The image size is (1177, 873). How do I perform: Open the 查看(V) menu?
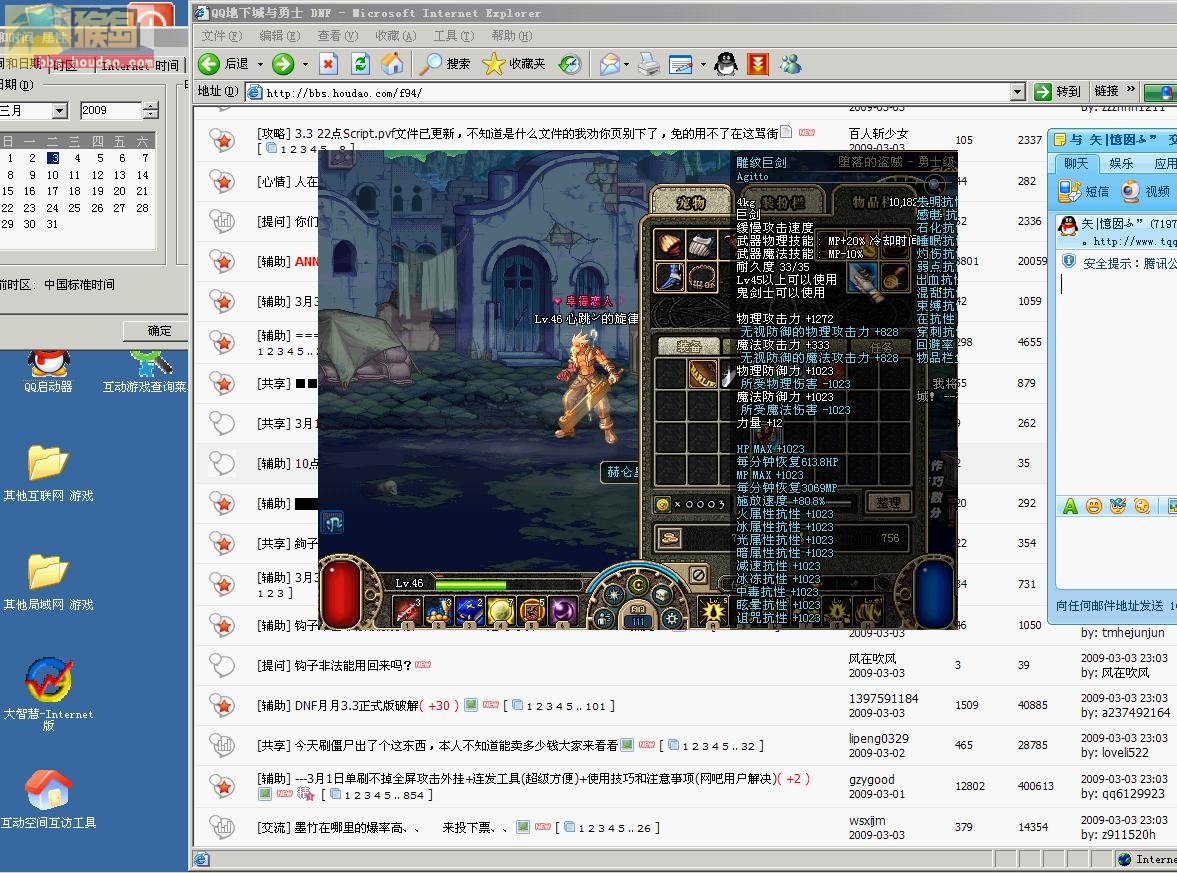pyautogui.click(x=338, y=35)
